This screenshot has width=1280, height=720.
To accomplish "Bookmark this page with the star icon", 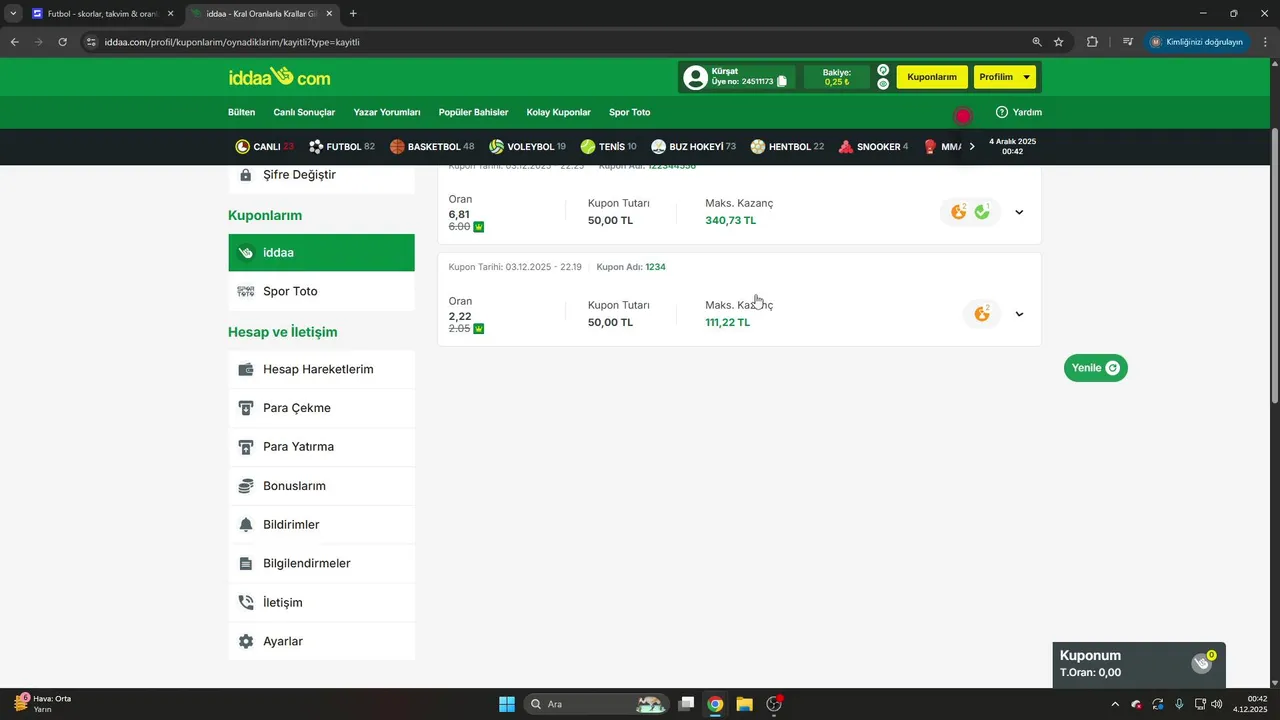I will 1058,42.
